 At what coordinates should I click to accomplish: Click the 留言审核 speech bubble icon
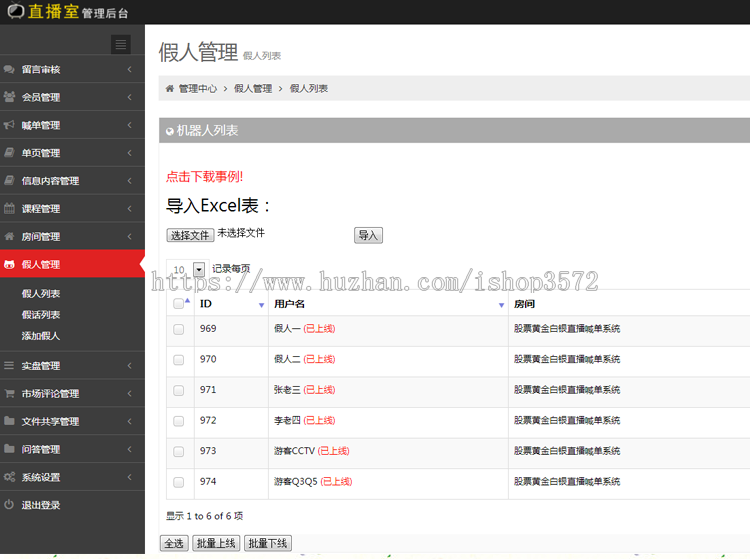[9, 69]
